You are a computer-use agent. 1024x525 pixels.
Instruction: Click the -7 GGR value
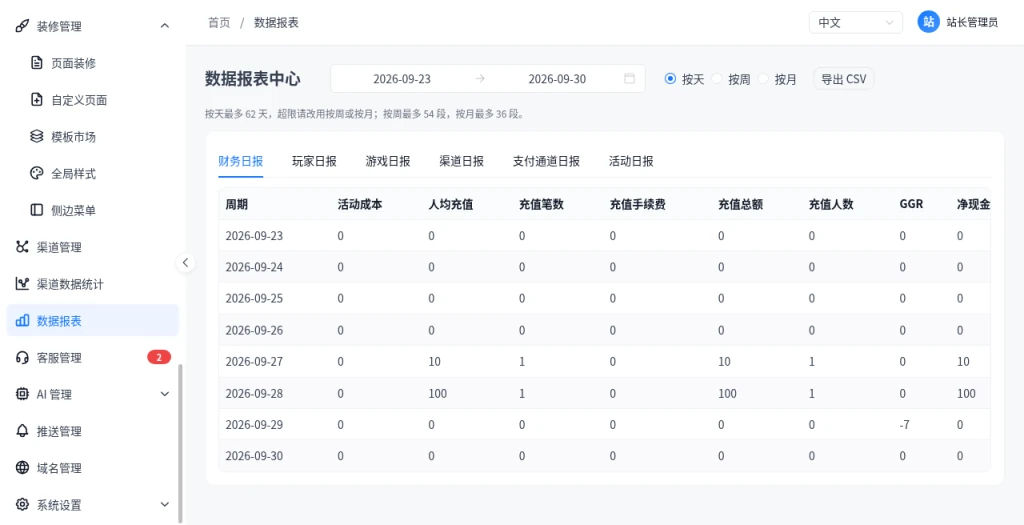(x=904, y=425)
